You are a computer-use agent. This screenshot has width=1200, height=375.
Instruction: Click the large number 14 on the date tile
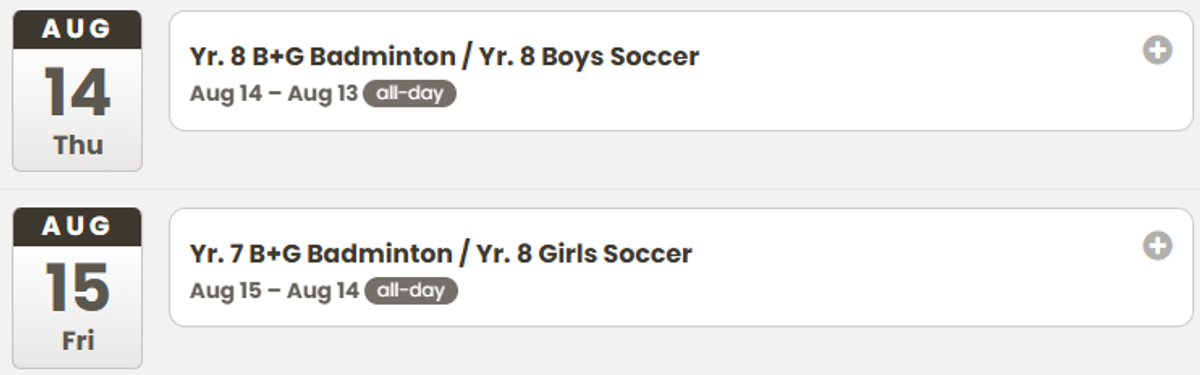click(x=77, y=93)
